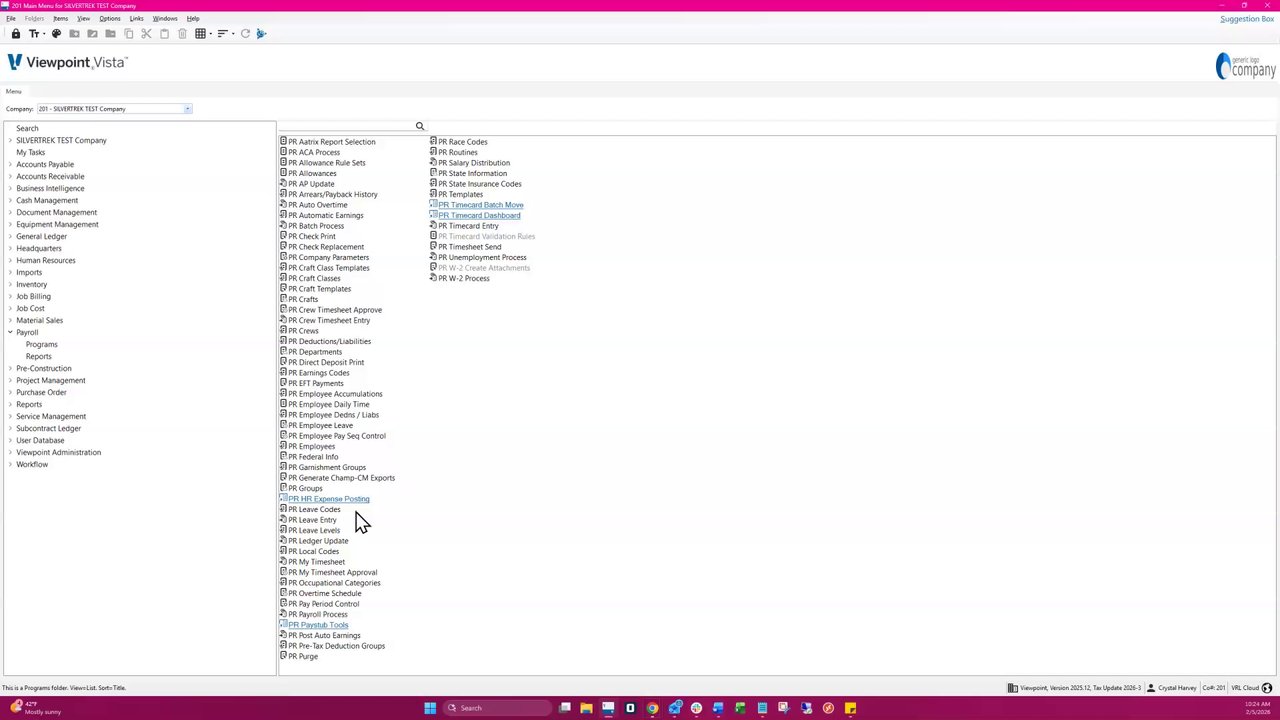Click the building icon in the status bar
Viewport: 1280px width, 720px height.
1012,688
